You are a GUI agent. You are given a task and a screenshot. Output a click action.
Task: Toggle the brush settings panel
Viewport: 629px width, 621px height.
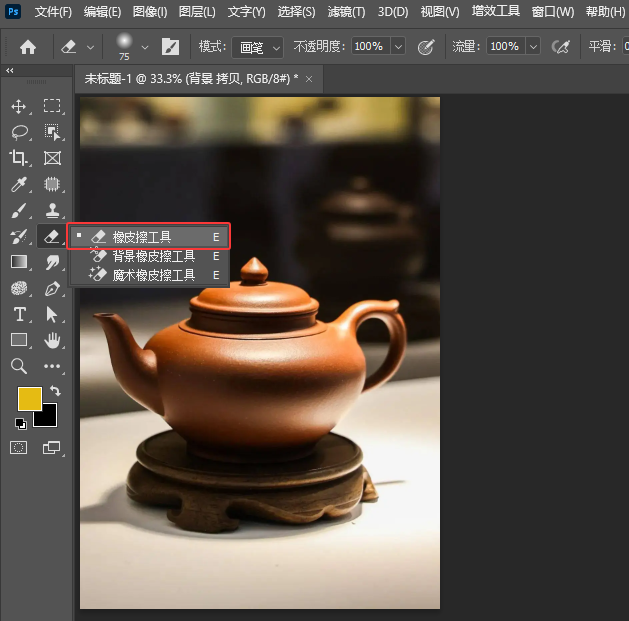pyautogui.click(x=170, y=47)
